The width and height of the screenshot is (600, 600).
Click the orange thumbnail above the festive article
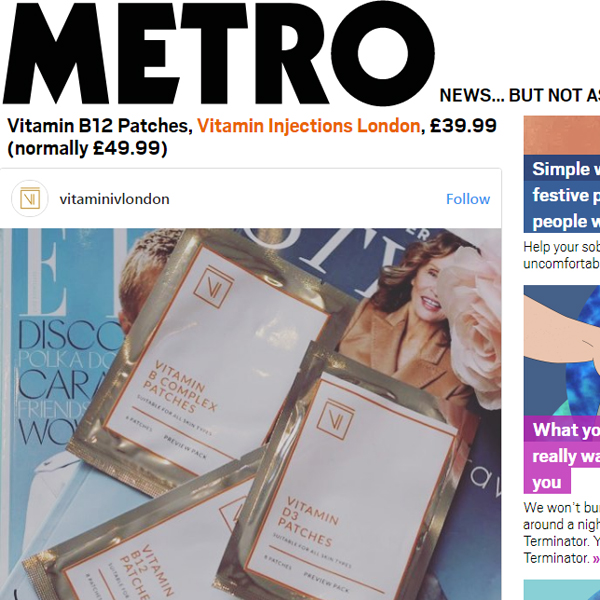click(x=562, y=135)
